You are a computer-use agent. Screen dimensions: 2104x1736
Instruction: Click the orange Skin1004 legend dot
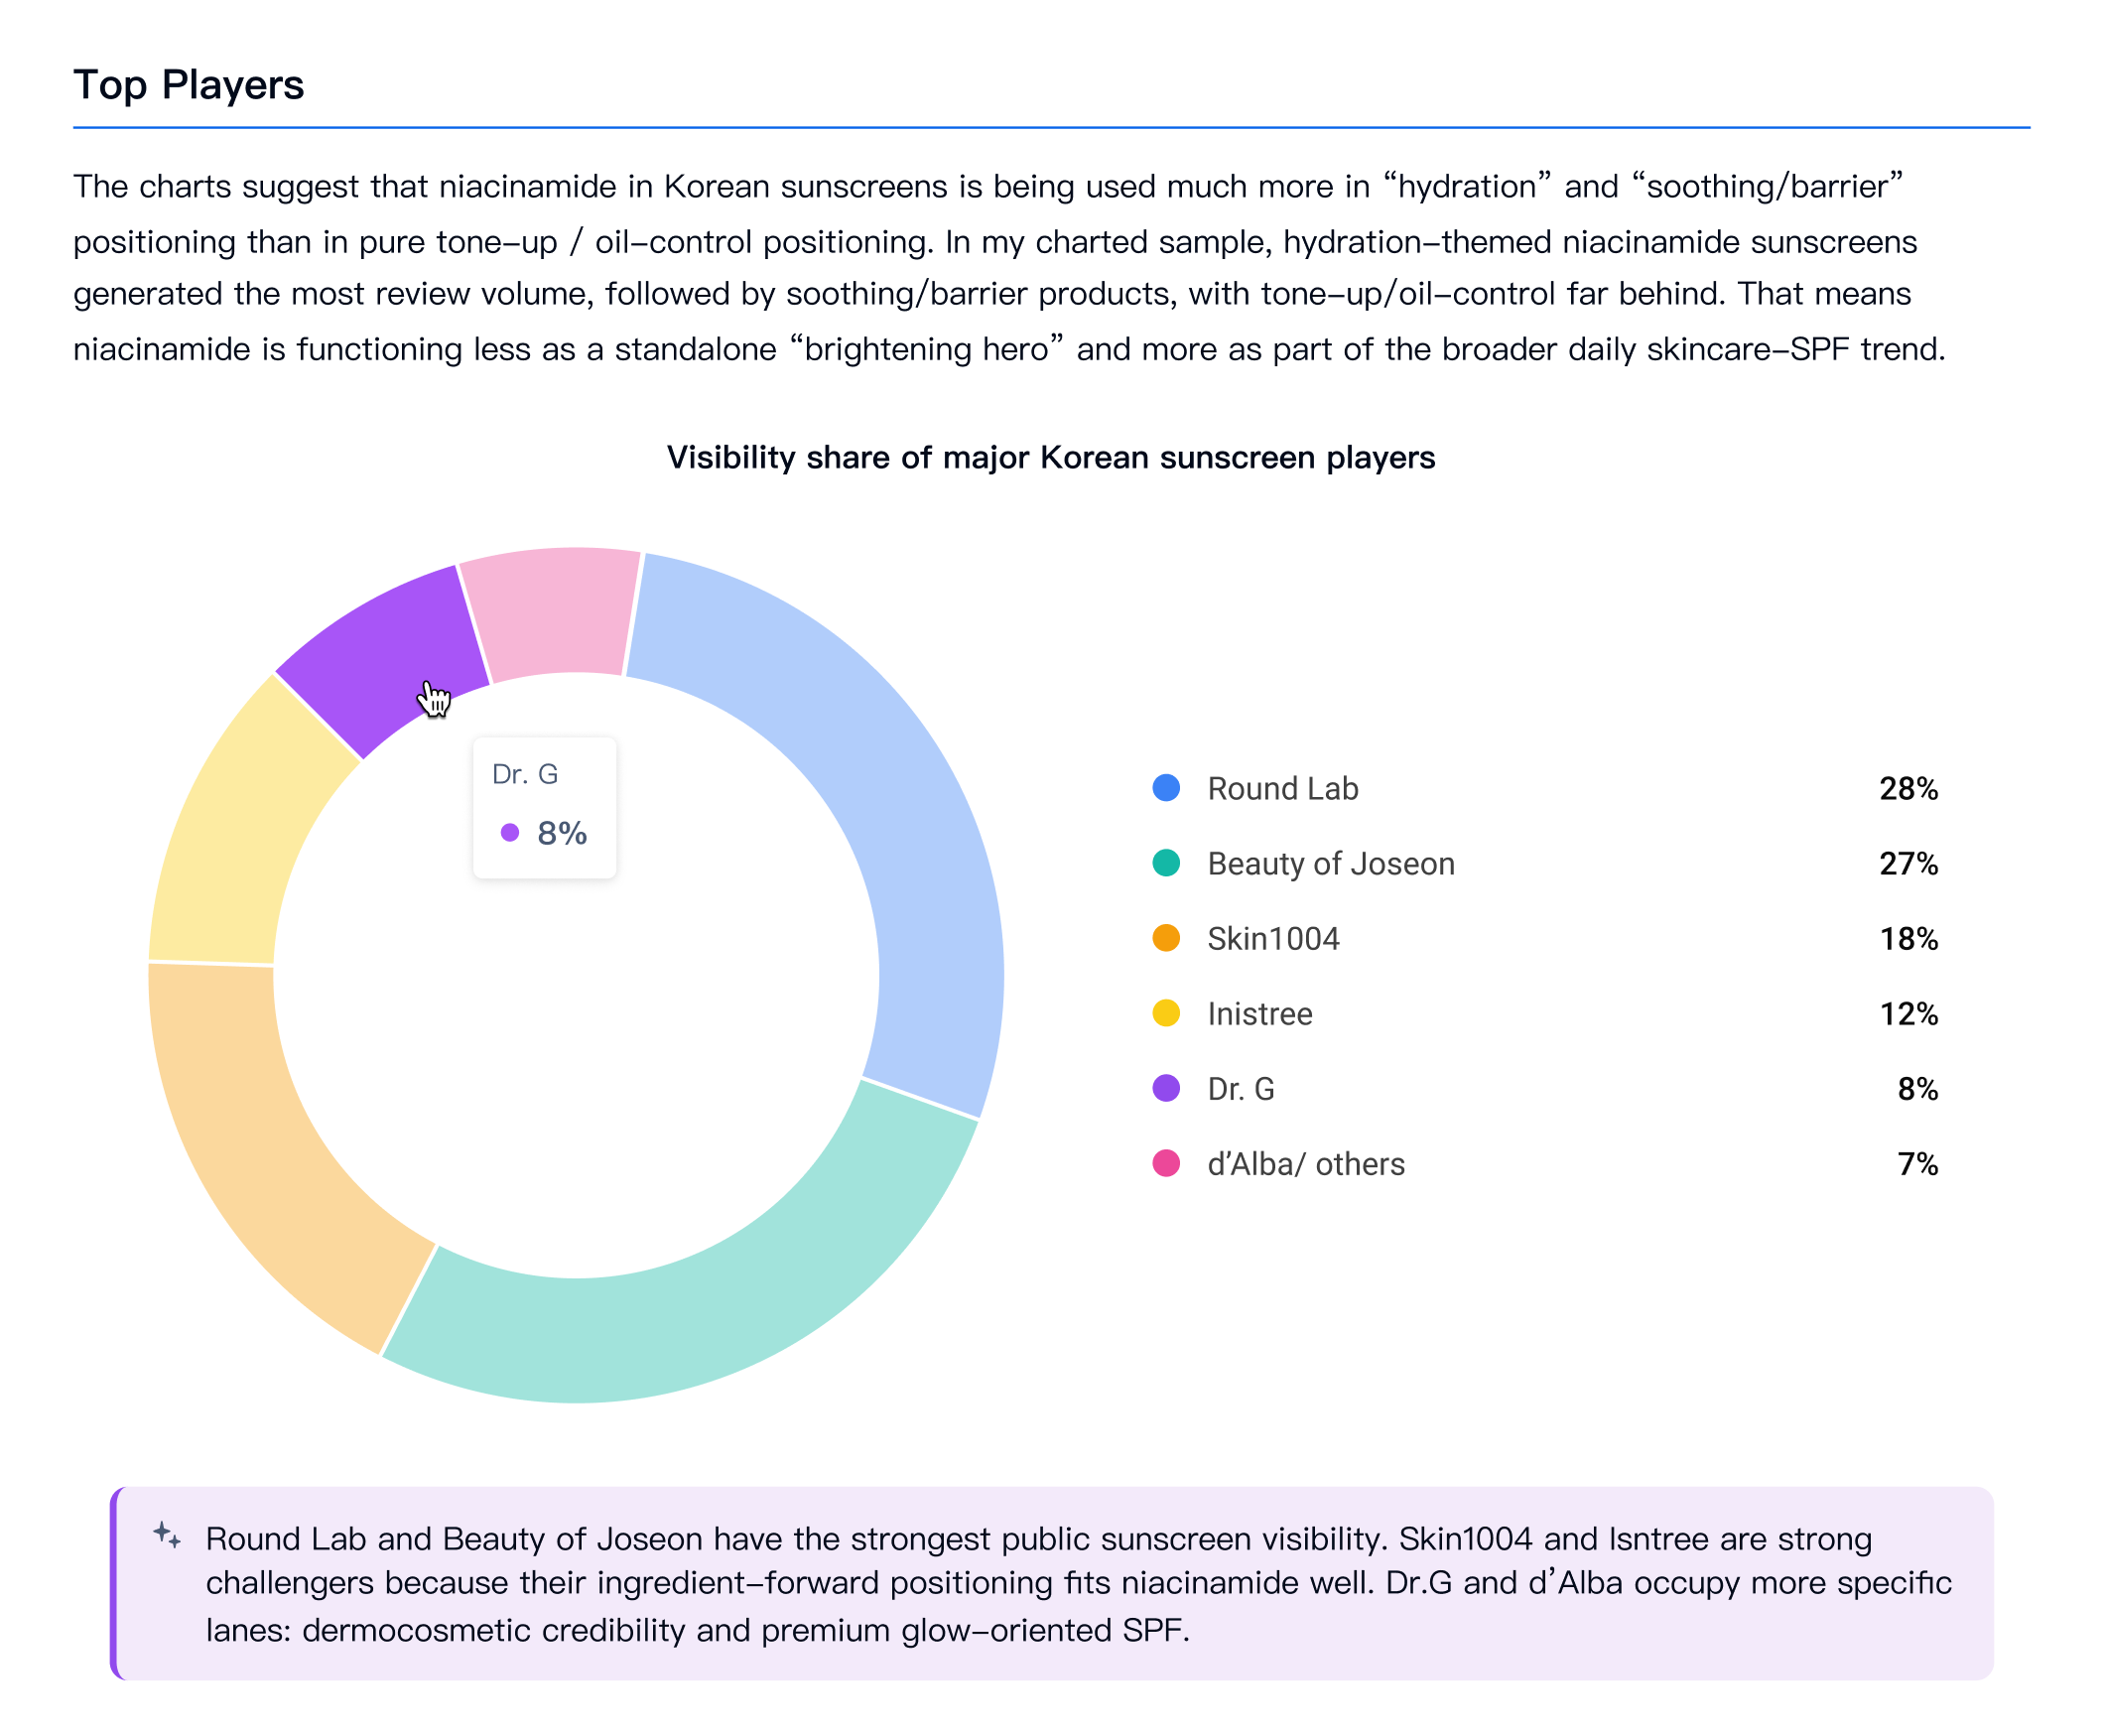pyautogui.click(x=1166, y=938)
